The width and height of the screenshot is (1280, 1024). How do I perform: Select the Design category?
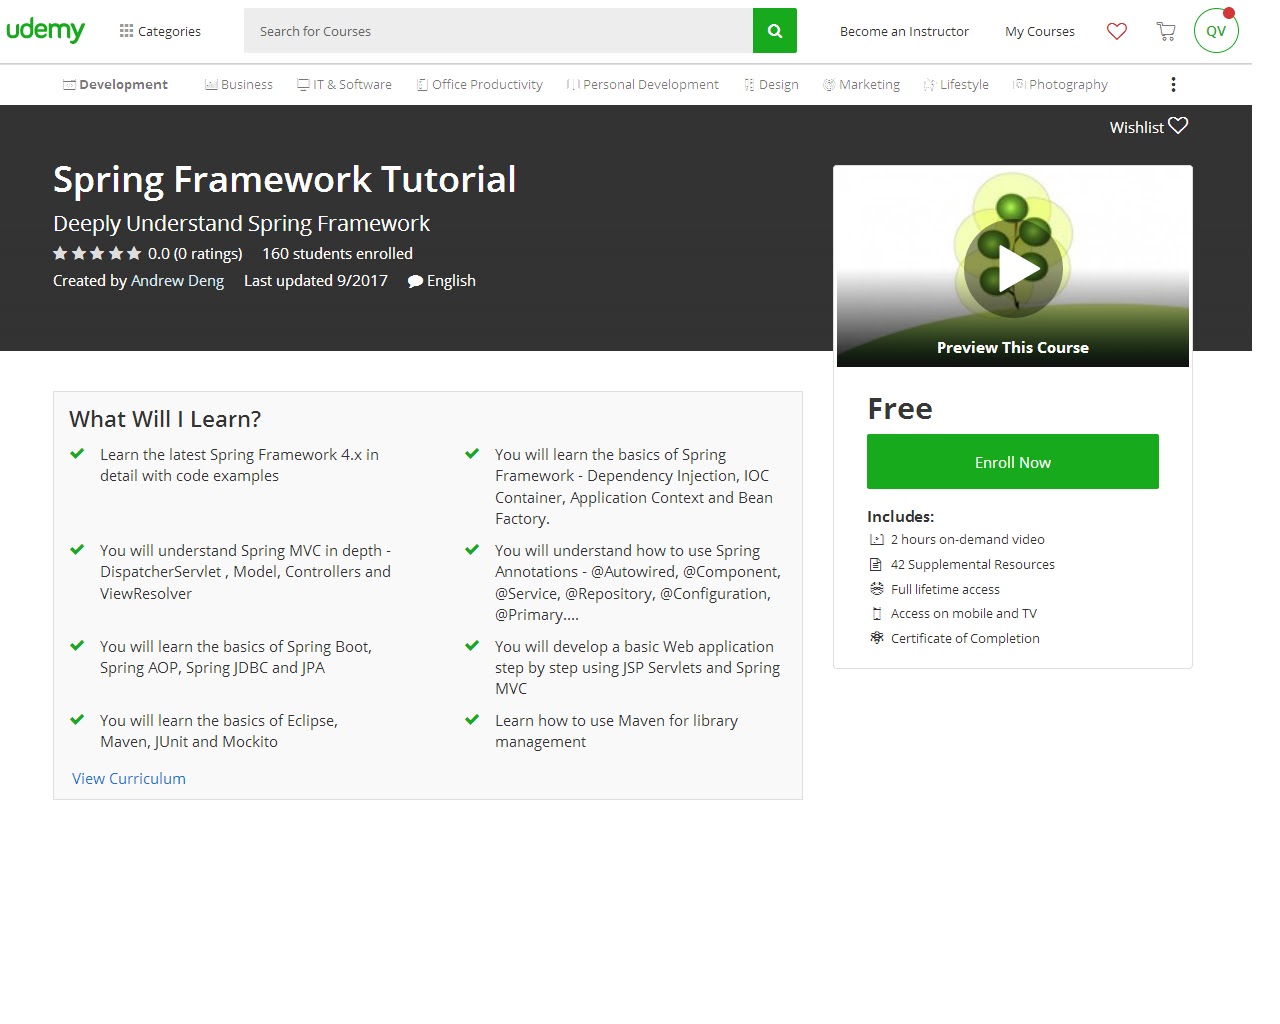tap(771, 84)
